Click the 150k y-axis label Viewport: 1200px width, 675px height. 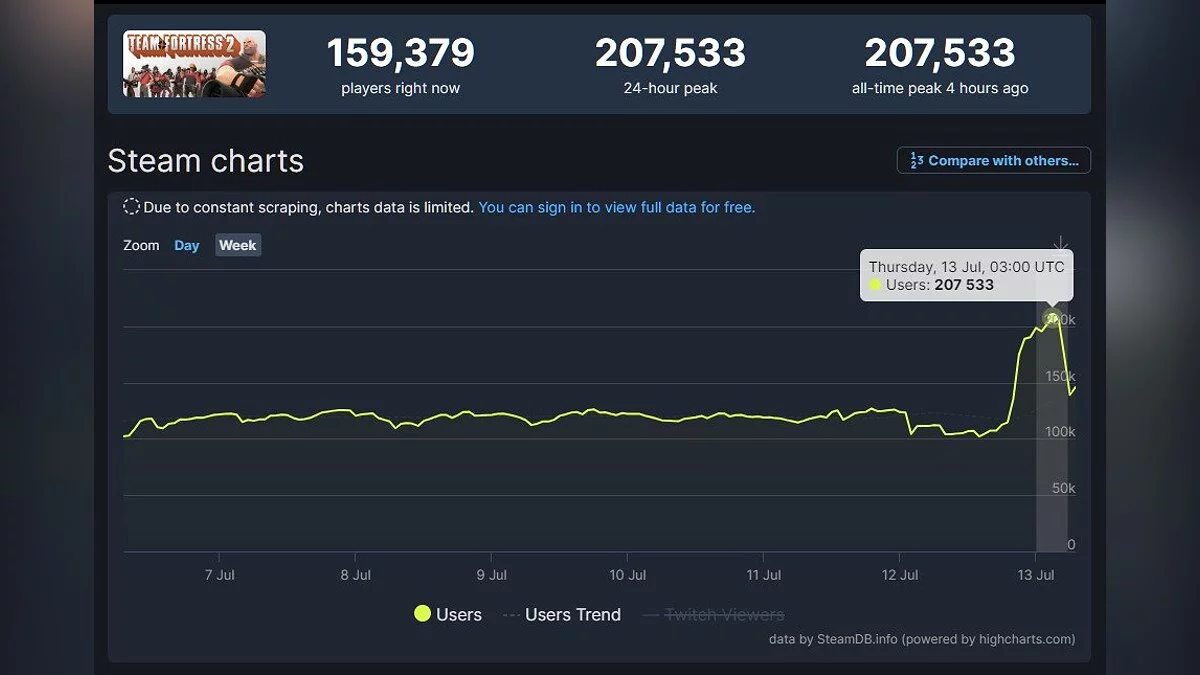1059,376
